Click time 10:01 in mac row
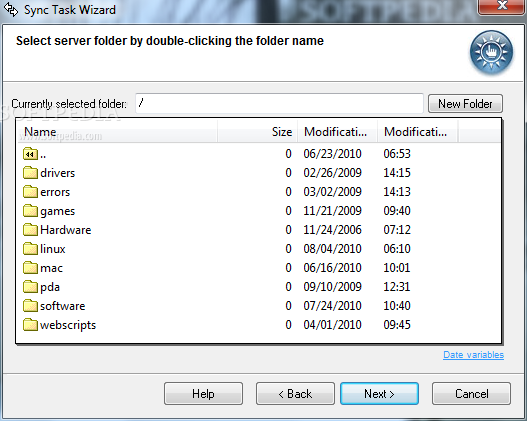Viewport: 527px width, 421px height. [397, 268]
